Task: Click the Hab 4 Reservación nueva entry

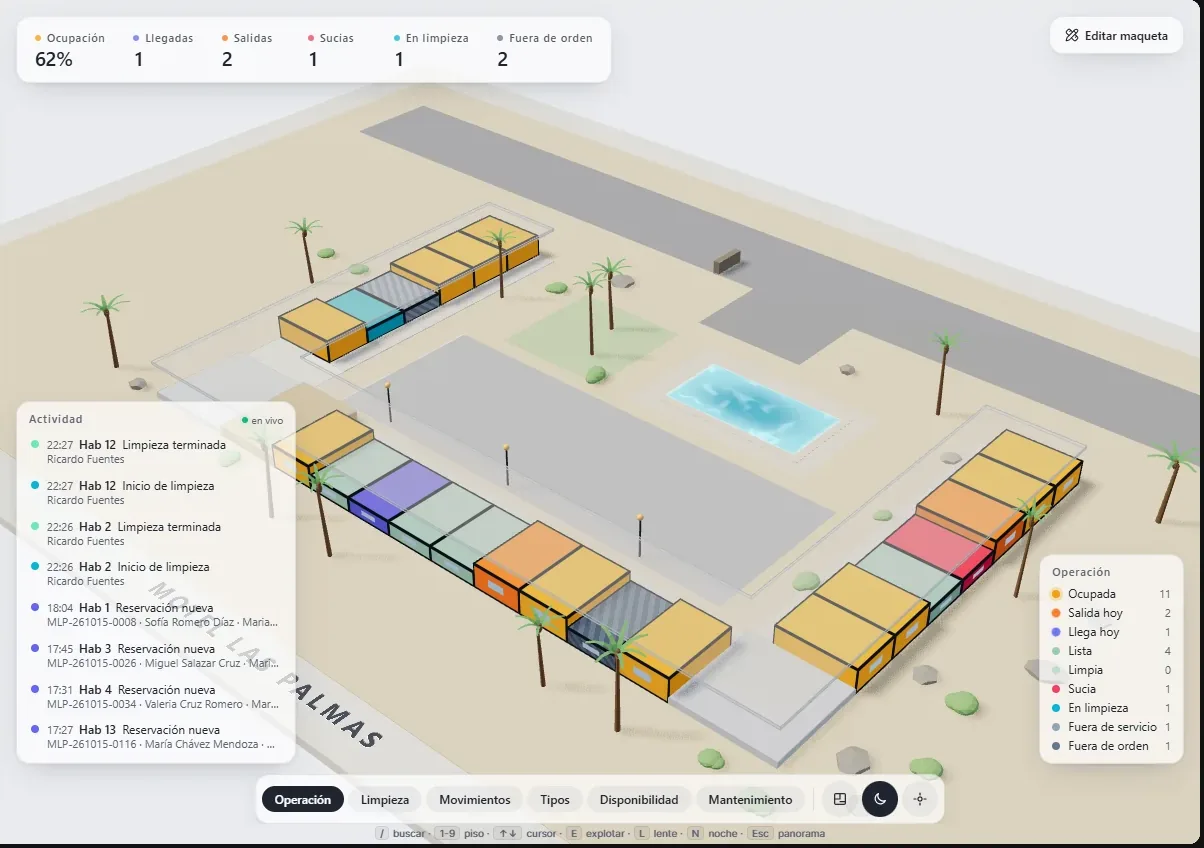Action: pos(156,696)
